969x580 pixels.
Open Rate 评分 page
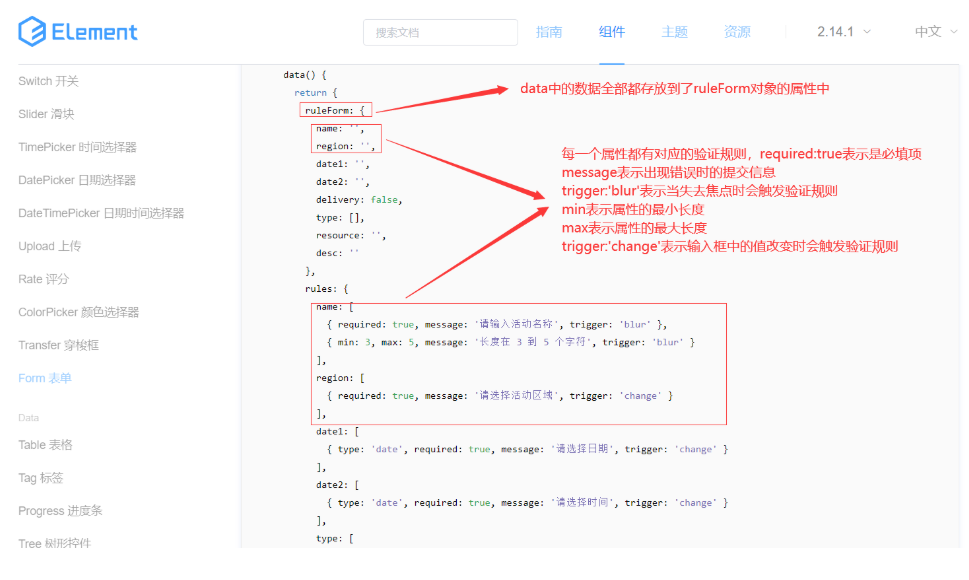[43, 279]
